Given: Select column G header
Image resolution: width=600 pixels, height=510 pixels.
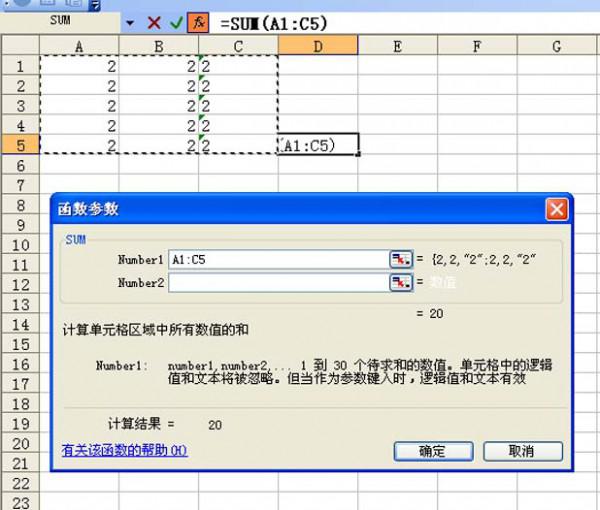Looking at the screenshot, I should 557,46.
